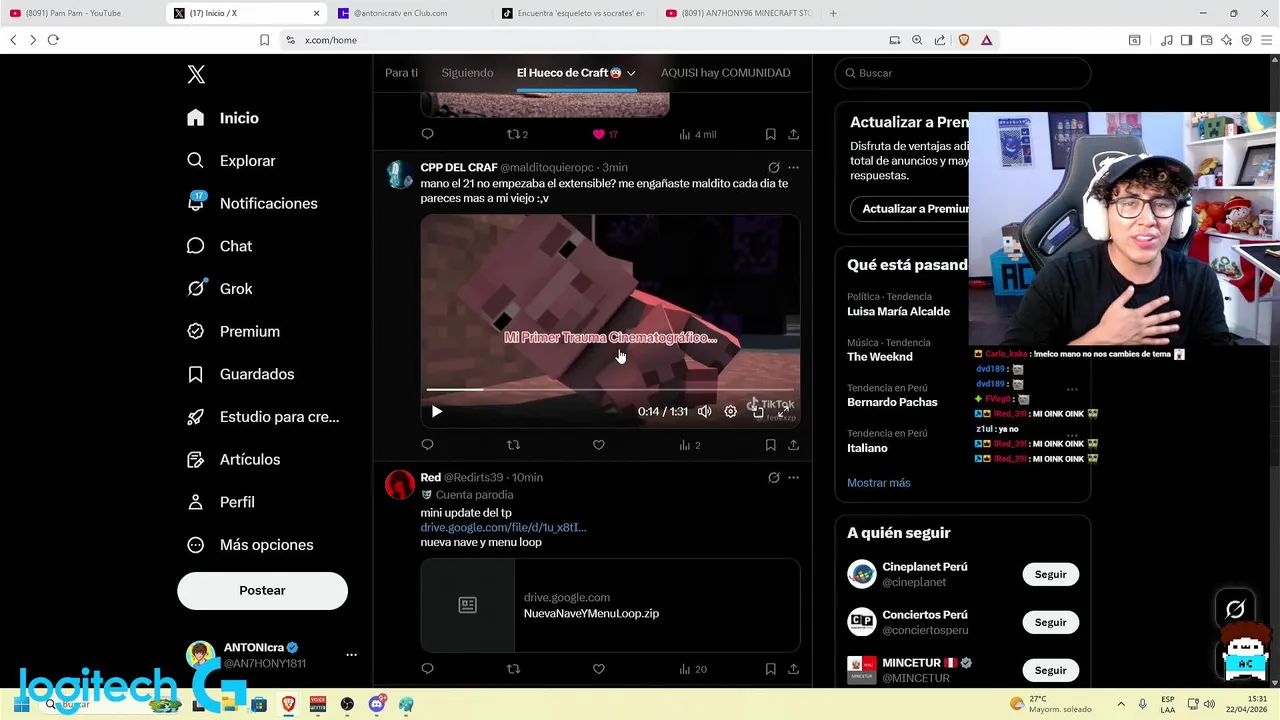Unlike the top post with 17 likes
This screenshot has height=720, width=1280.
tap(598, 134)
